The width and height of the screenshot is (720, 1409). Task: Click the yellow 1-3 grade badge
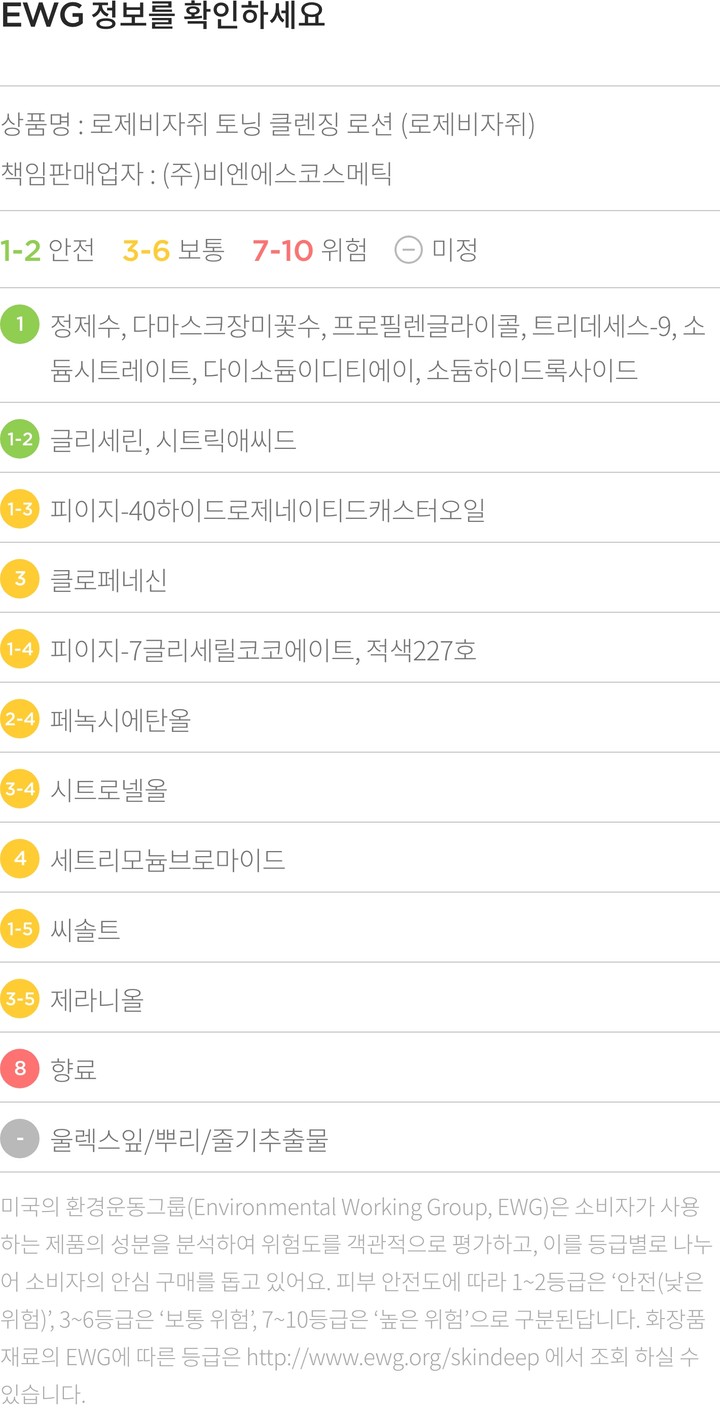click(x=20, y=509)
